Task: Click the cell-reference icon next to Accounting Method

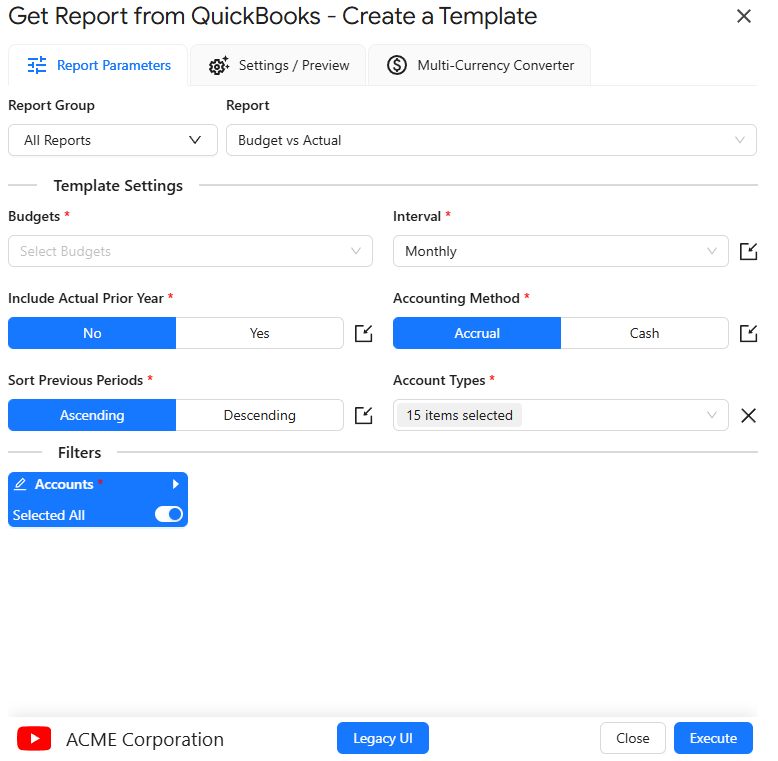Action: click(748, 333)
